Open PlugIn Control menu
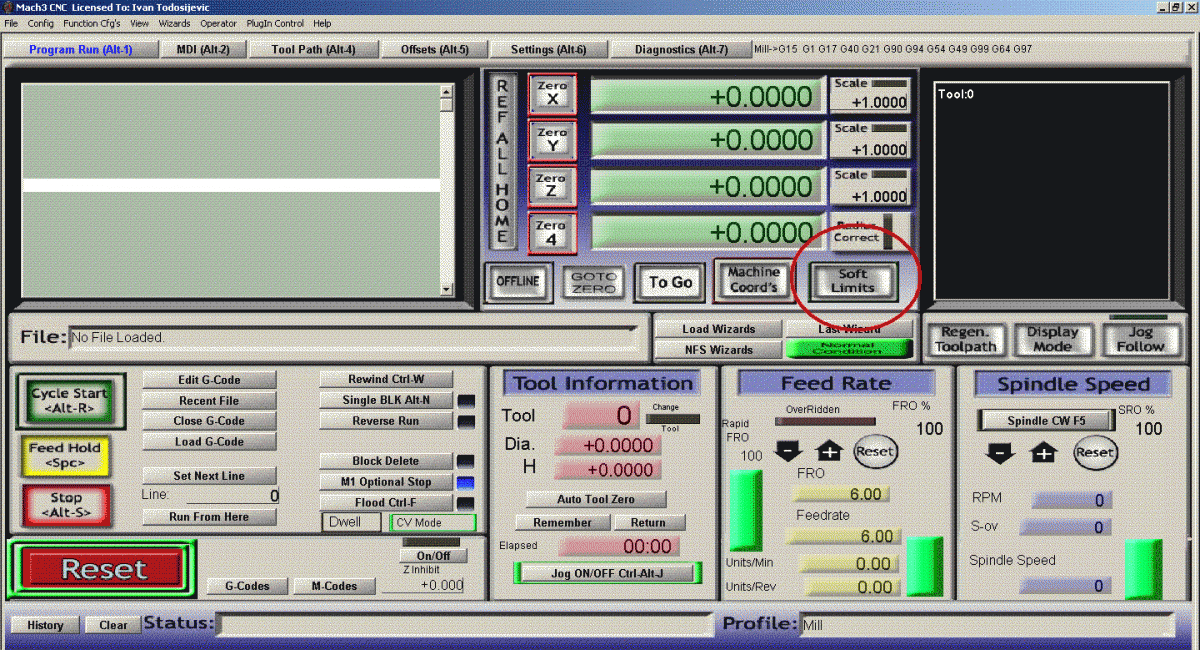 click(x=275, y=23)
